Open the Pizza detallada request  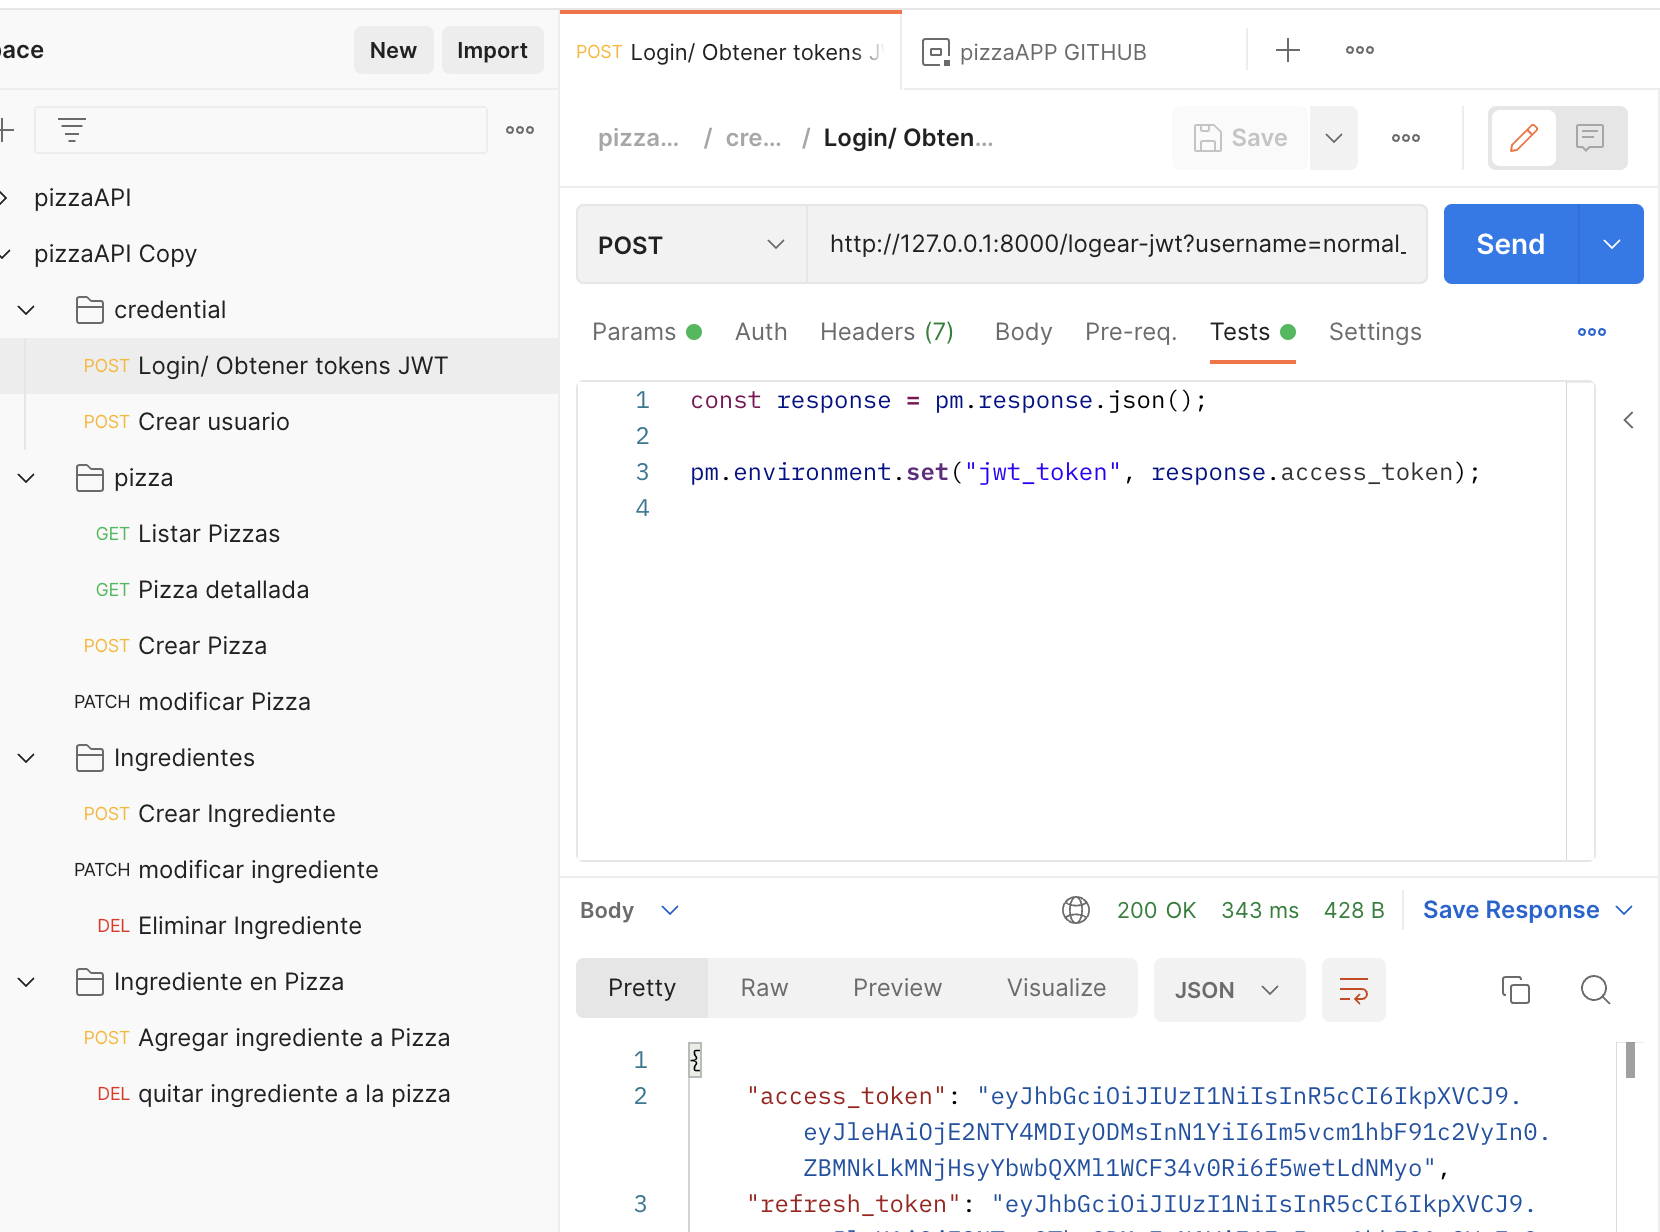[x=224, y=590]
